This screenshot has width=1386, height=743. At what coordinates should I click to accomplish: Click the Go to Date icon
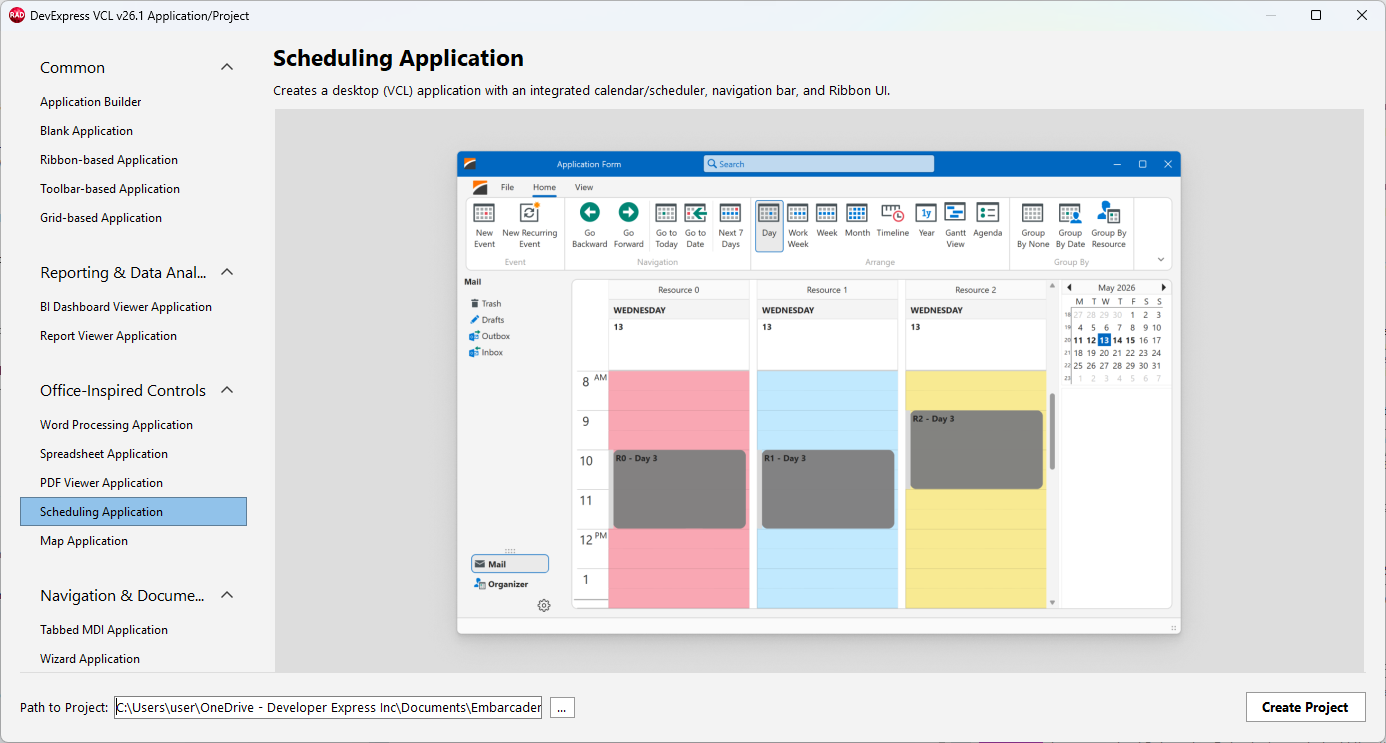[x=695, y=213]
